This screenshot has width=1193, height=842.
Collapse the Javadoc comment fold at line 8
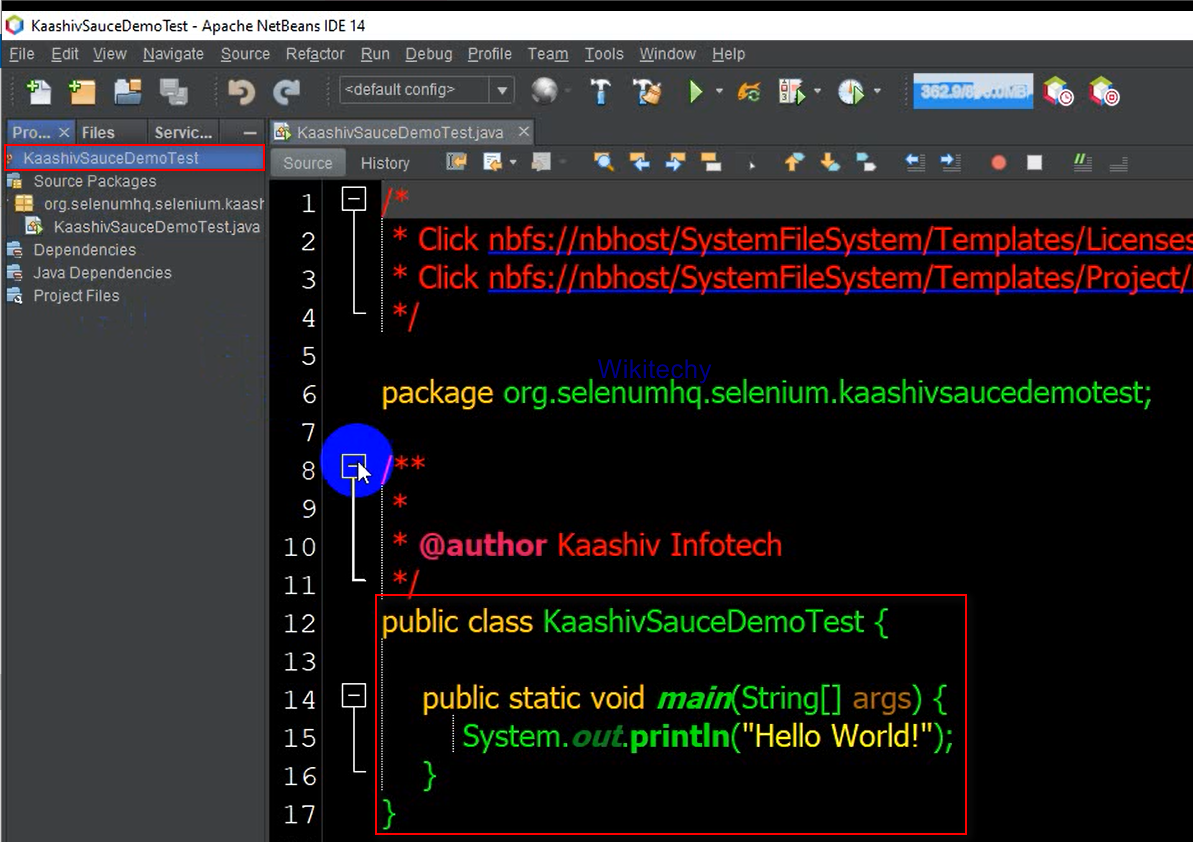pos(354,466)
